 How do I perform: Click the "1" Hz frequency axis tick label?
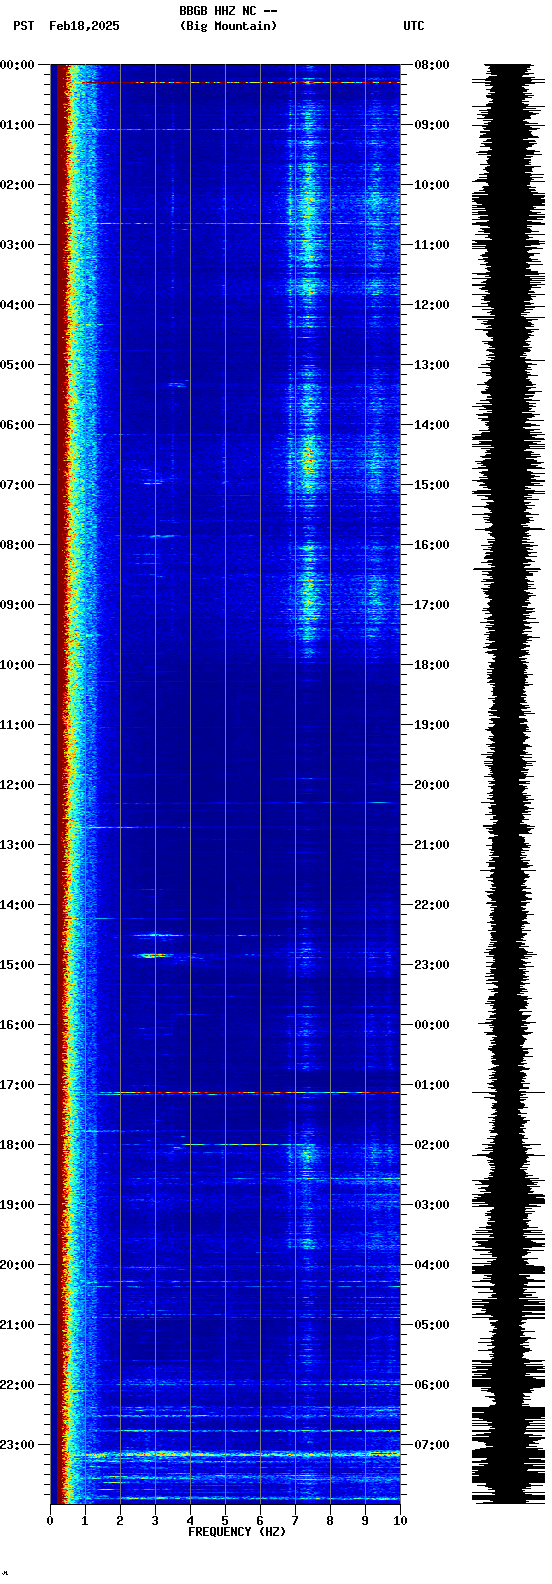85,1521
